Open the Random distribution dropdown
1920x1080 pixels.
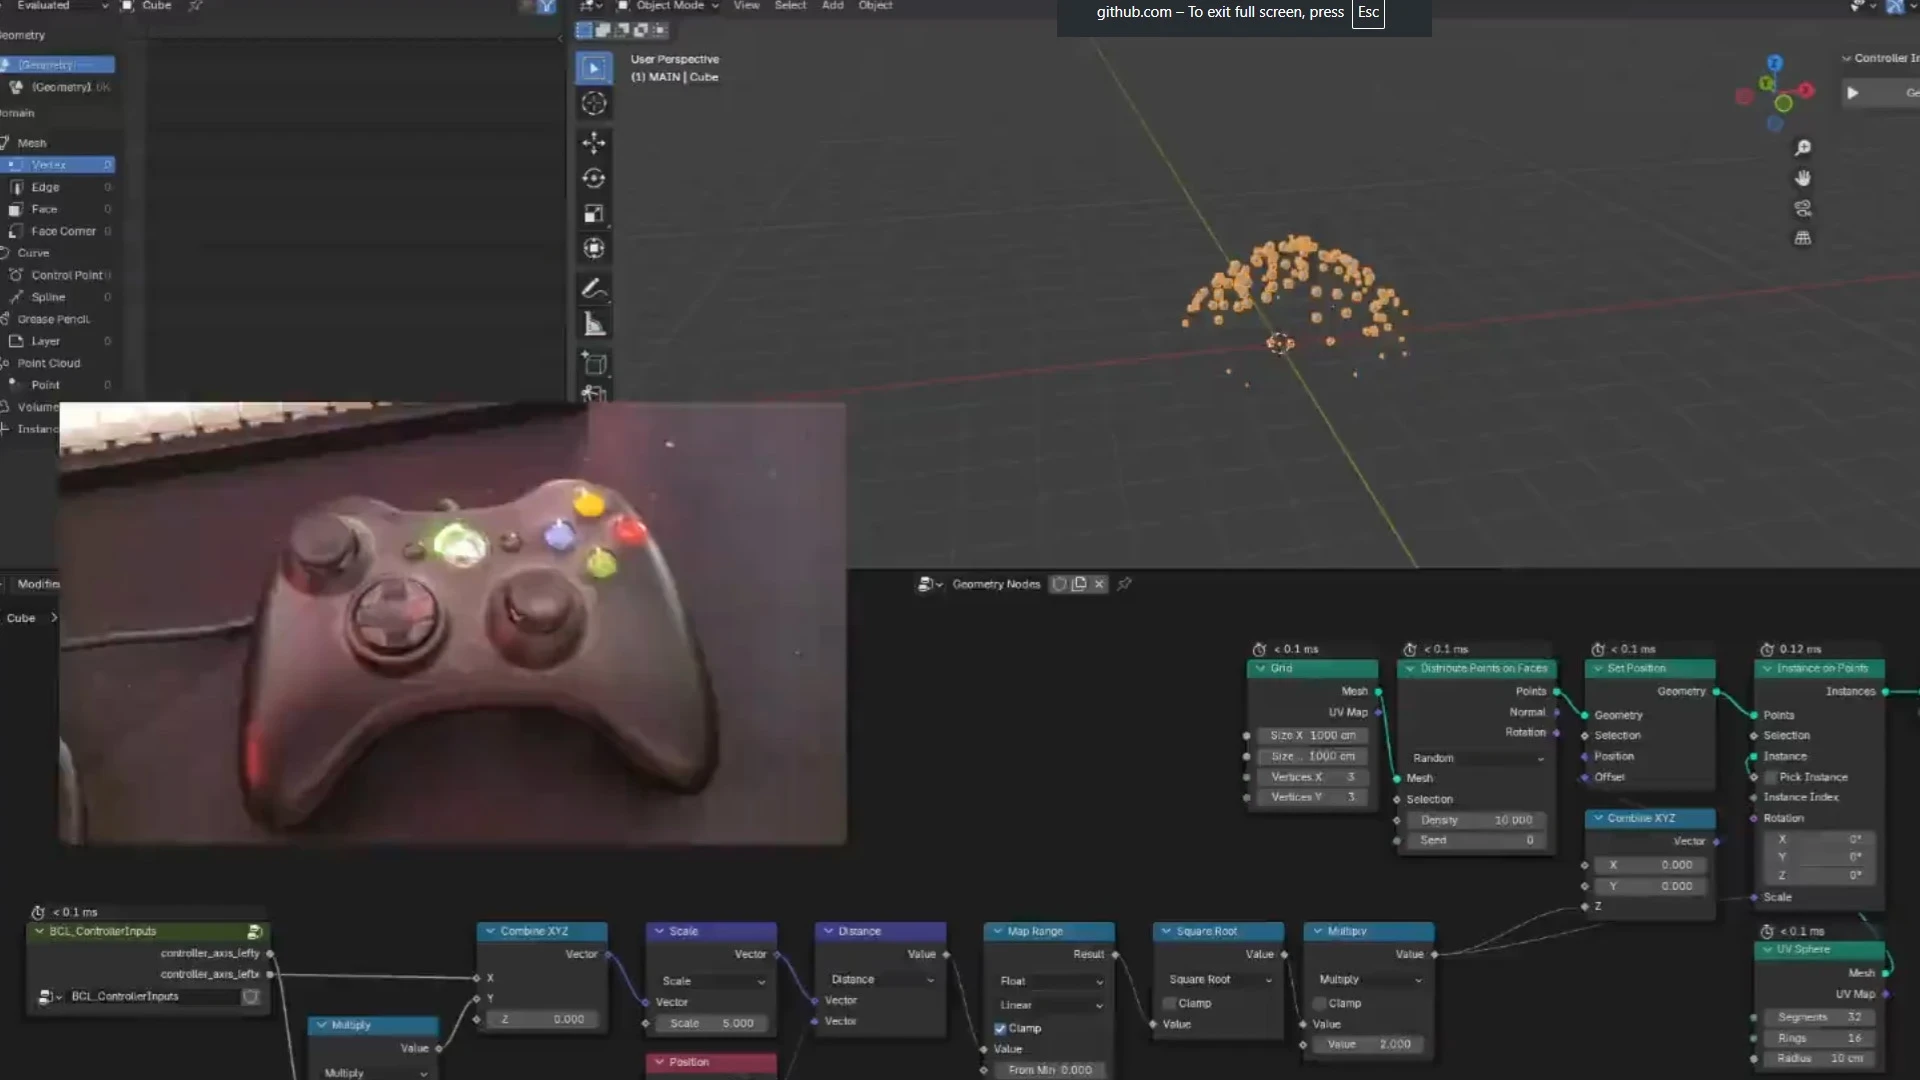pyautogui.click(x=1478, y=758)
